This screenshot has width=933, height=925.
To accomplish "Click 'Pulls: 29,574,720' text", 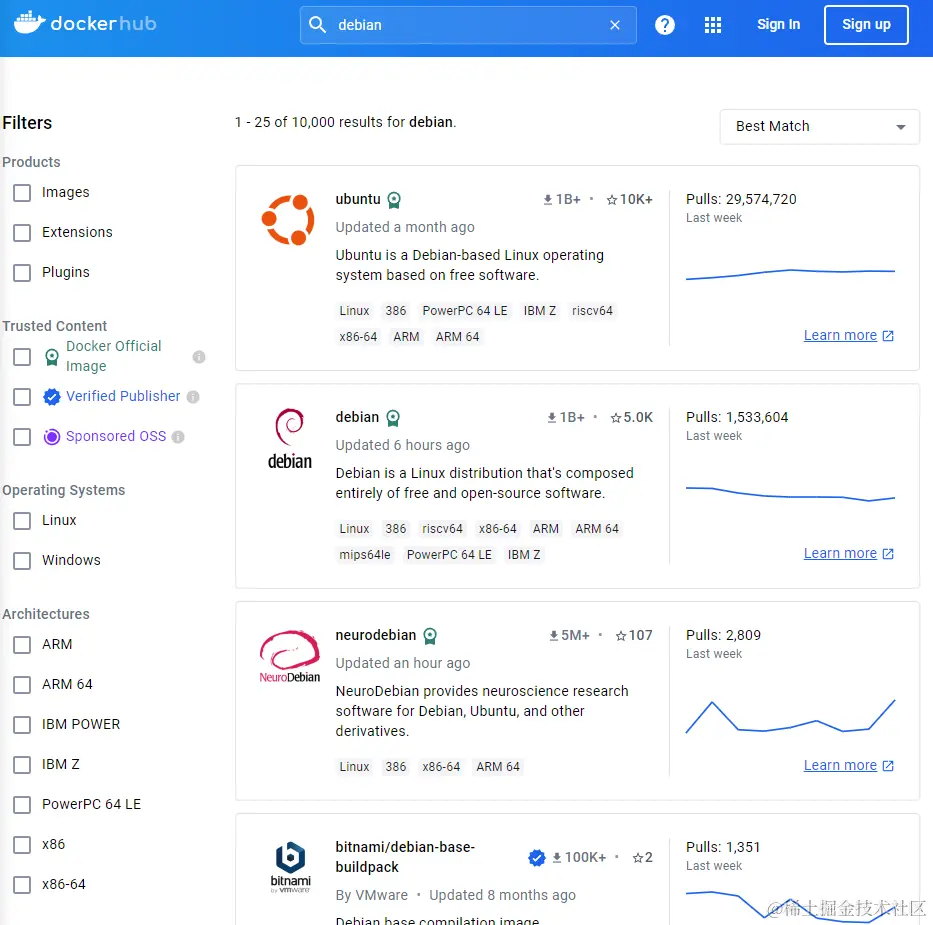I will [741, 199].
